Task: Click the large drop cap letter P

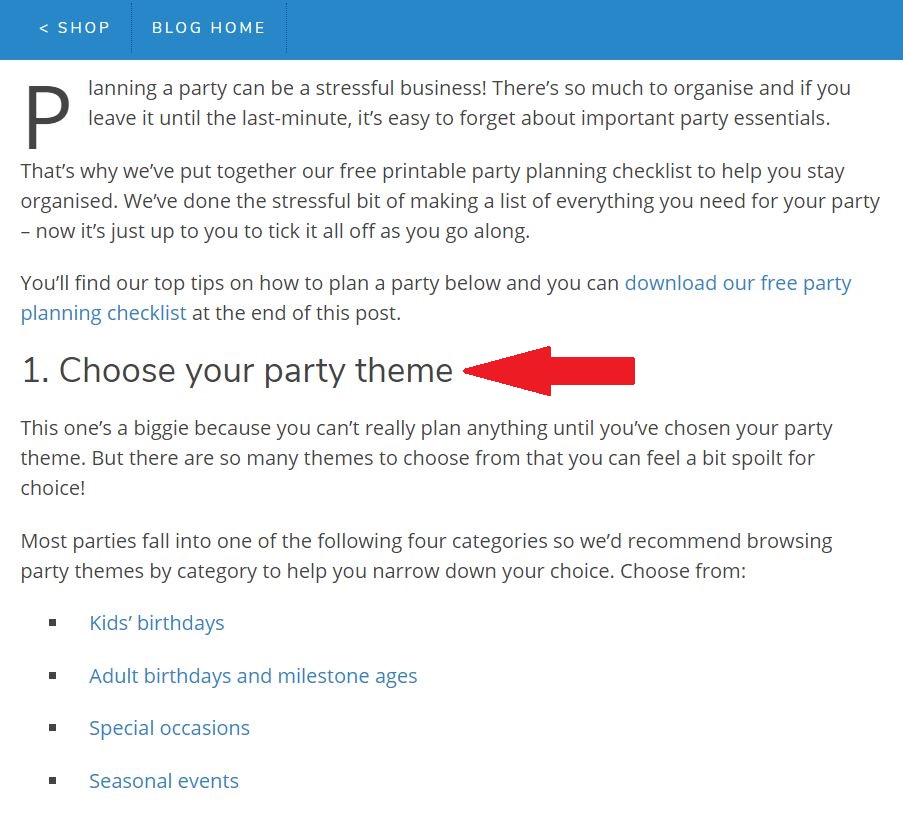Action: point(47,119)
